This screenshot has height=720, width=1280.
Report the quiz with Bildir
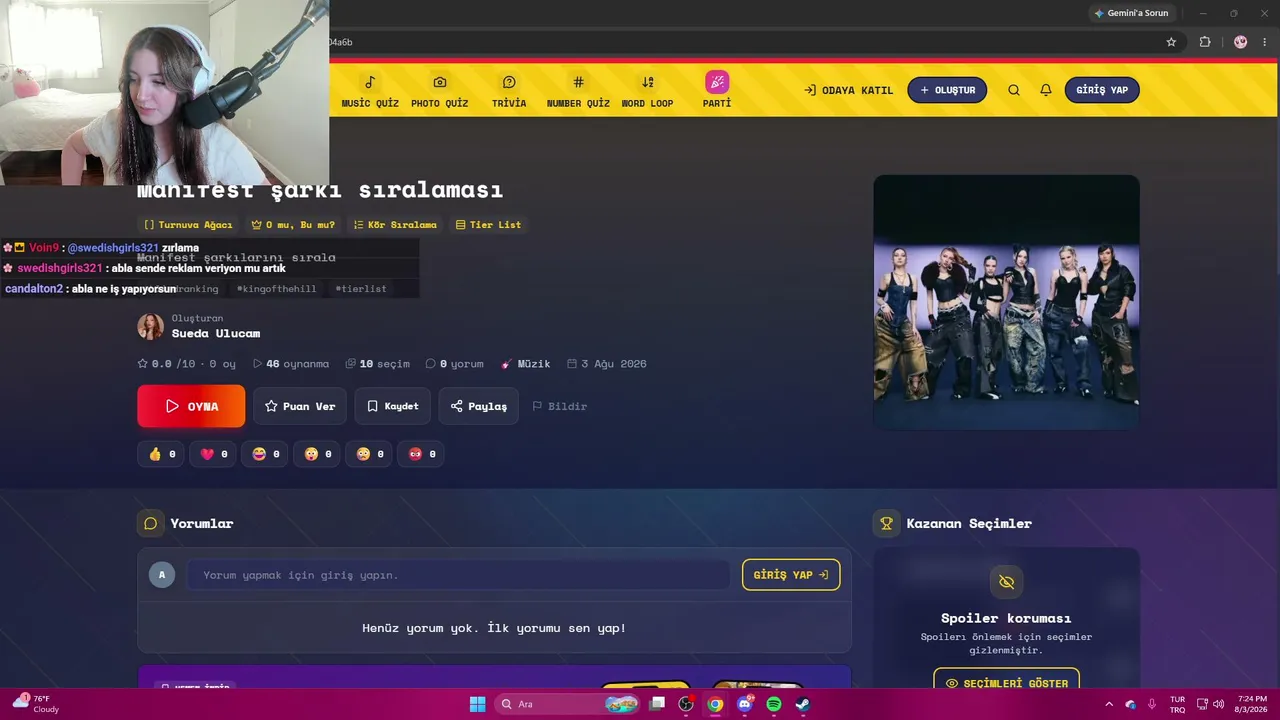pyautogui.click(x=559, y=406)
